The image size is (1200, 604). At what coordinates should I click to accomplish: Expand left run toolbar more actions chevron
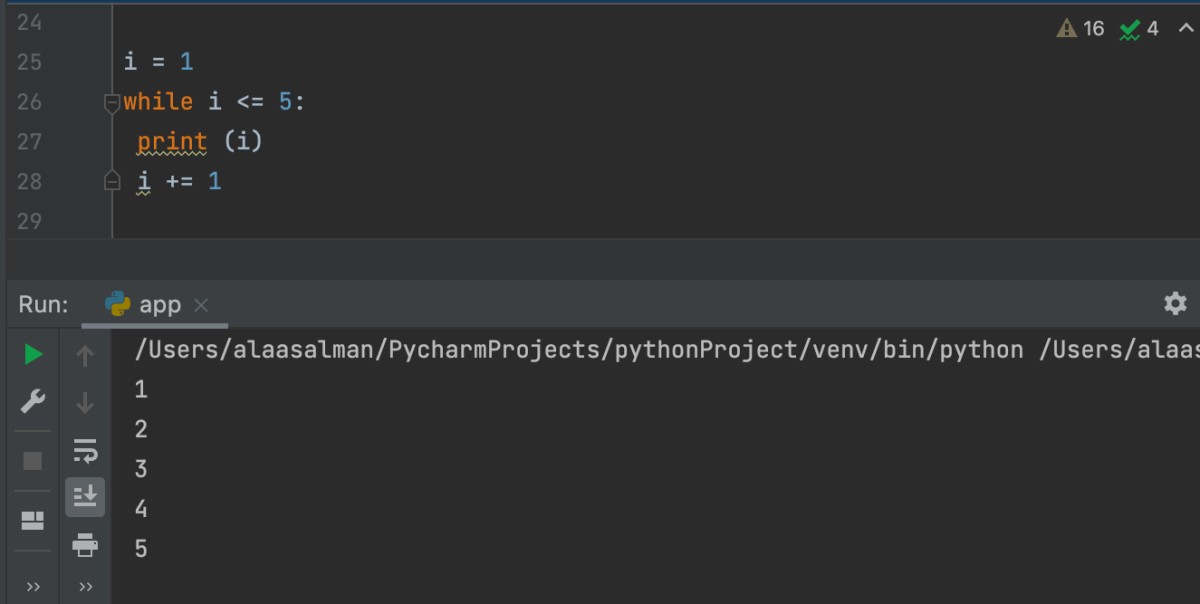coord(33,586)
